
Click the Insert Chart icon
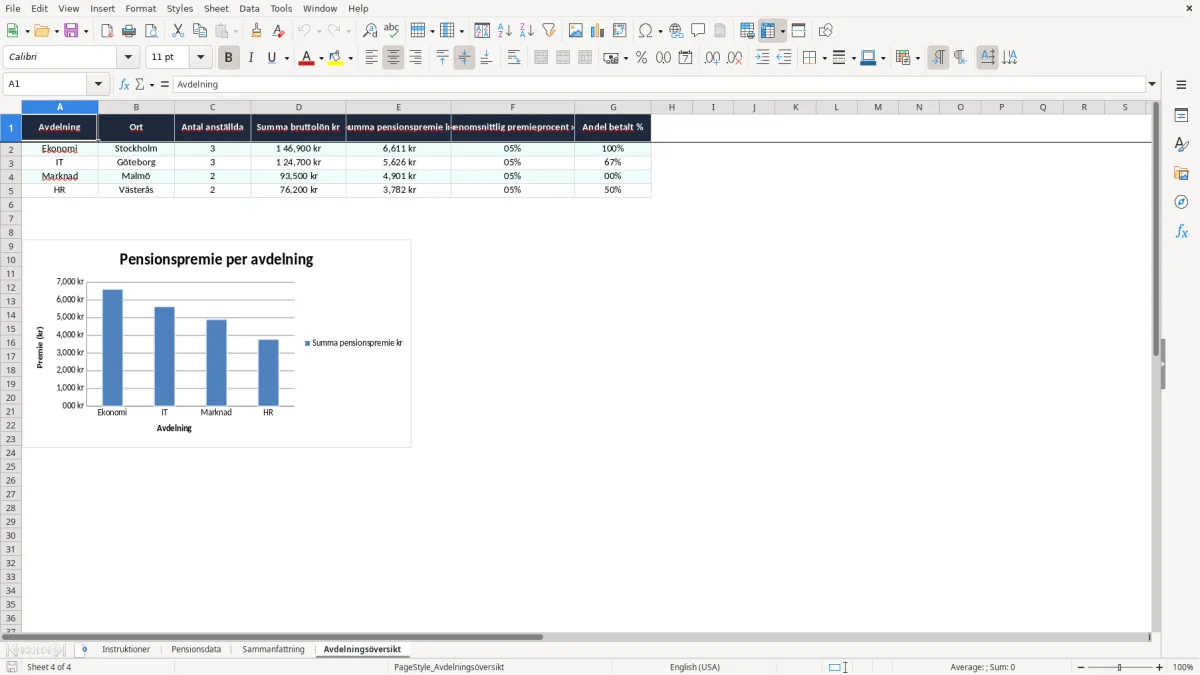pos(598,31)
